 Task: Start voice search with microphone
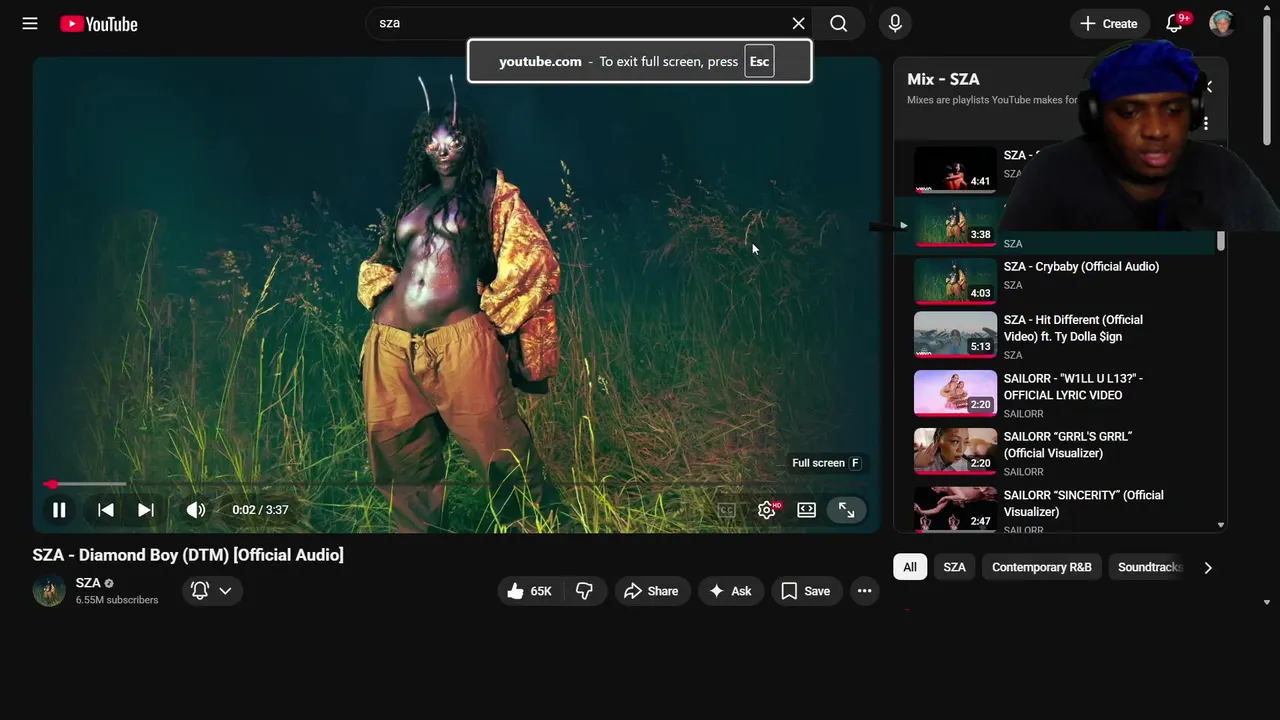tap(895, 23)
